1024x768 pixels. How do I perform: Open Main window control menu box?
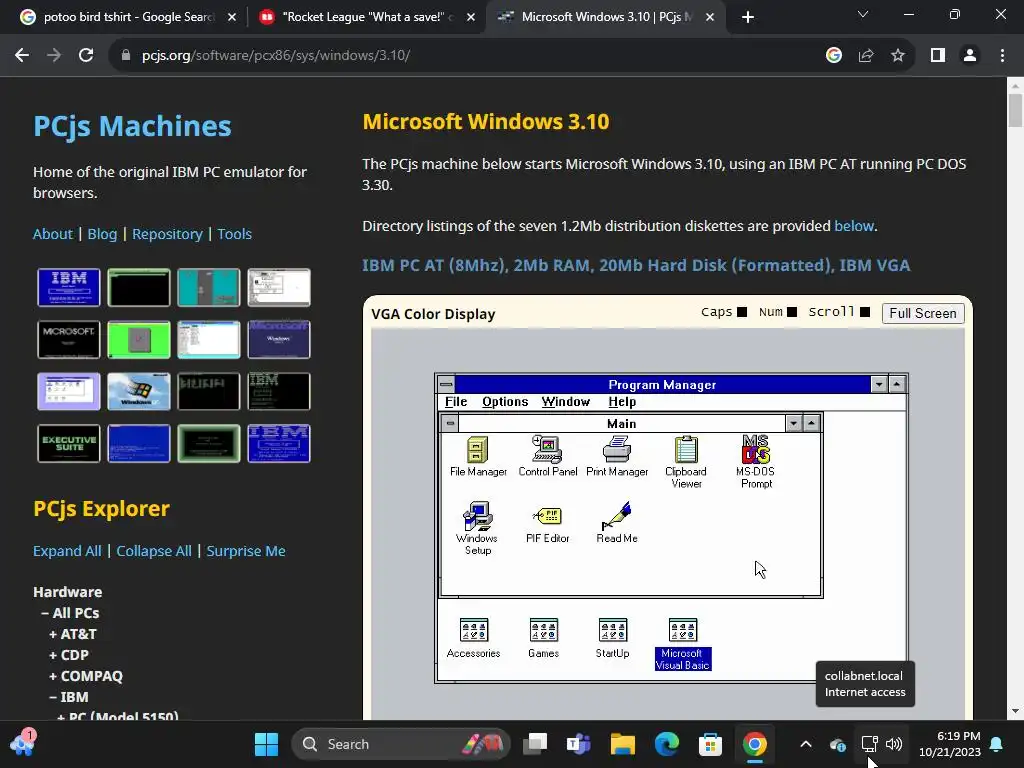(x=450, y=423)
